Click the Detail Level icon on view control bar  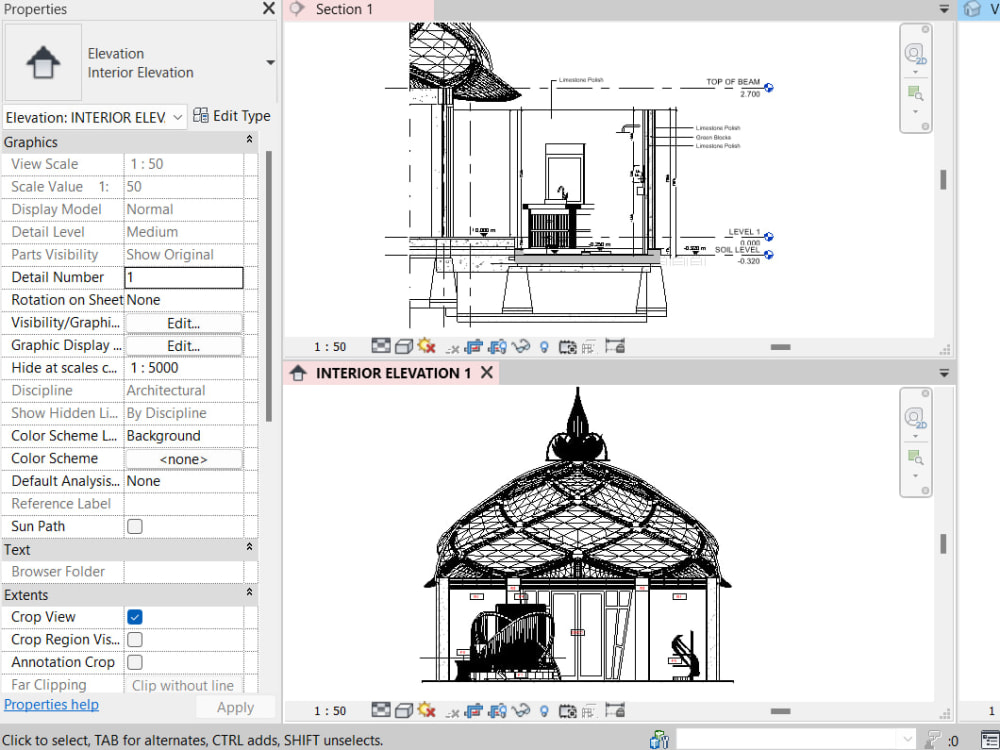tap(381, 710)
